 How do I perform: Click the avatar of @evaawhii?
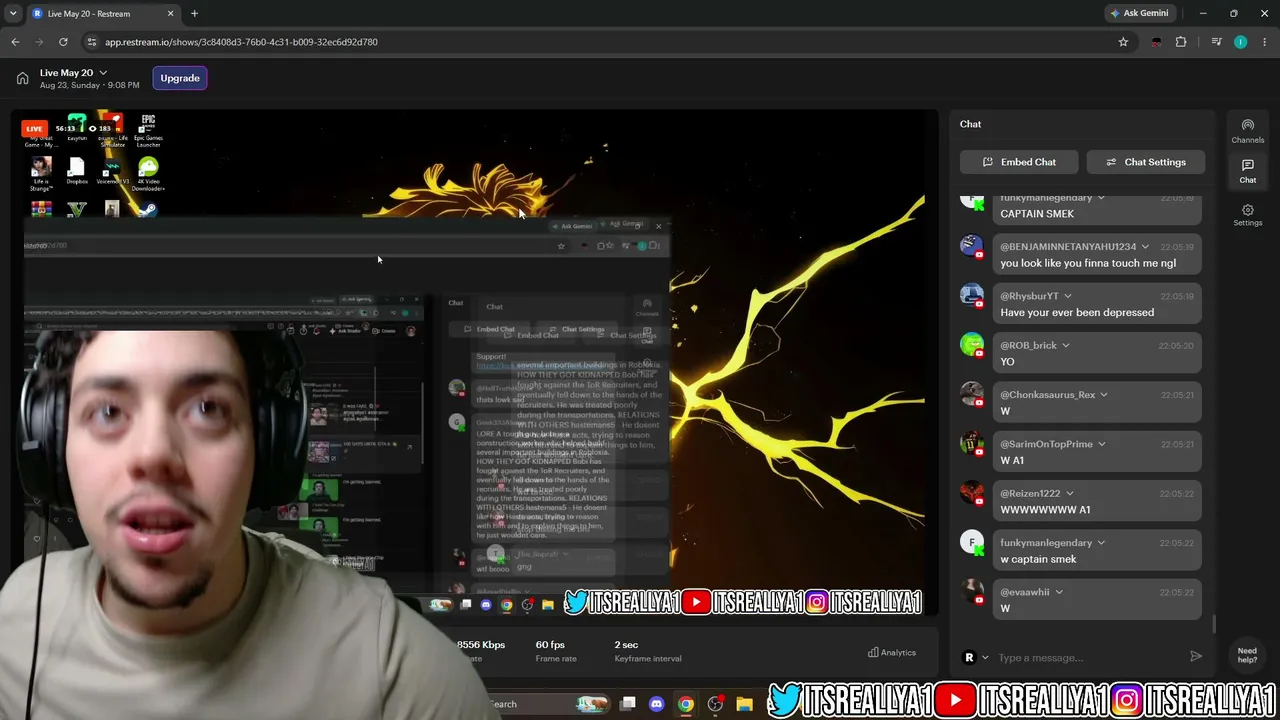point(972,591)
